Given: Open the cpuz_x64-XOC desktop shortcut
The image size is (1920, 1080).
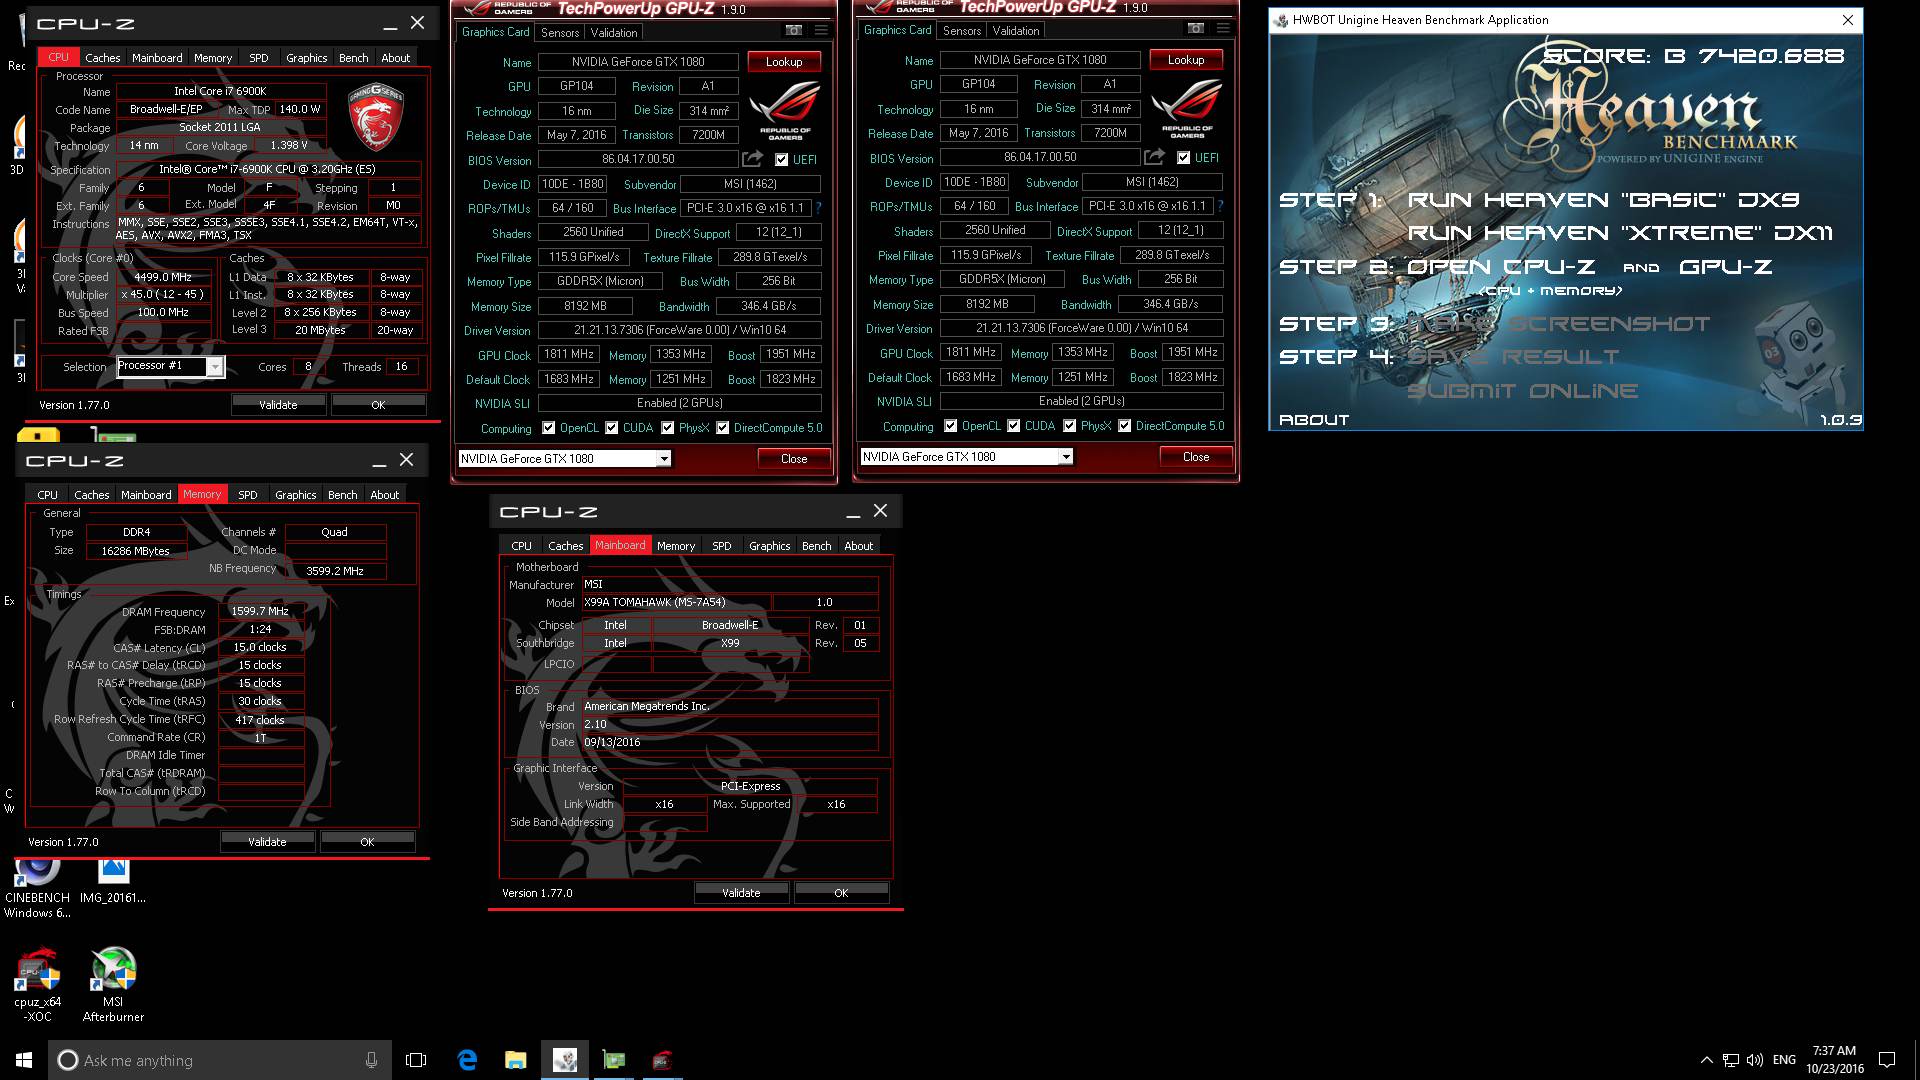Looking at the screenshot, I should (38, 985).
